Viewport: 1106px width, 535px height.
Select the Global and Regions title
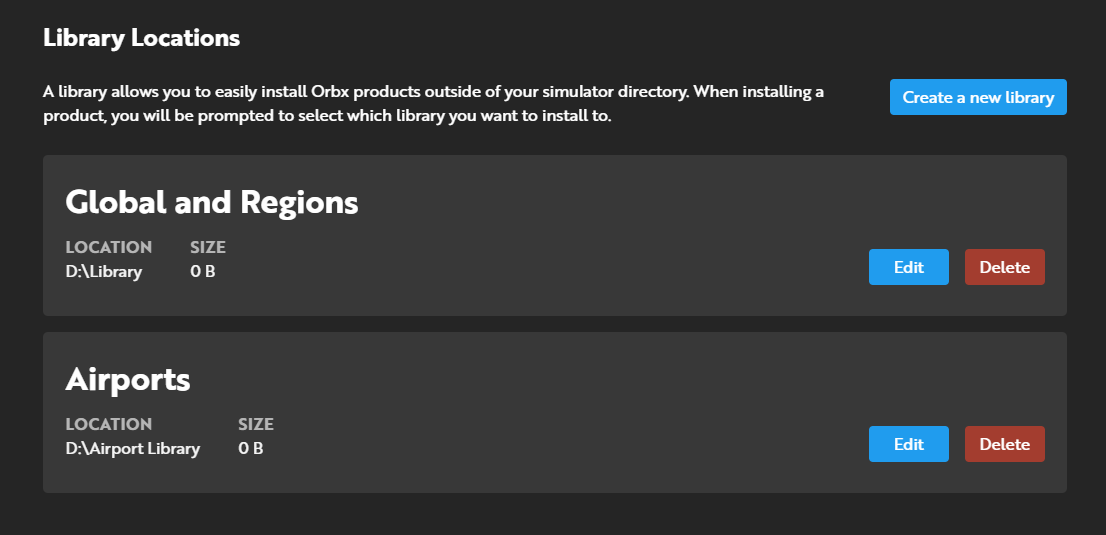[x=211, y=202]
